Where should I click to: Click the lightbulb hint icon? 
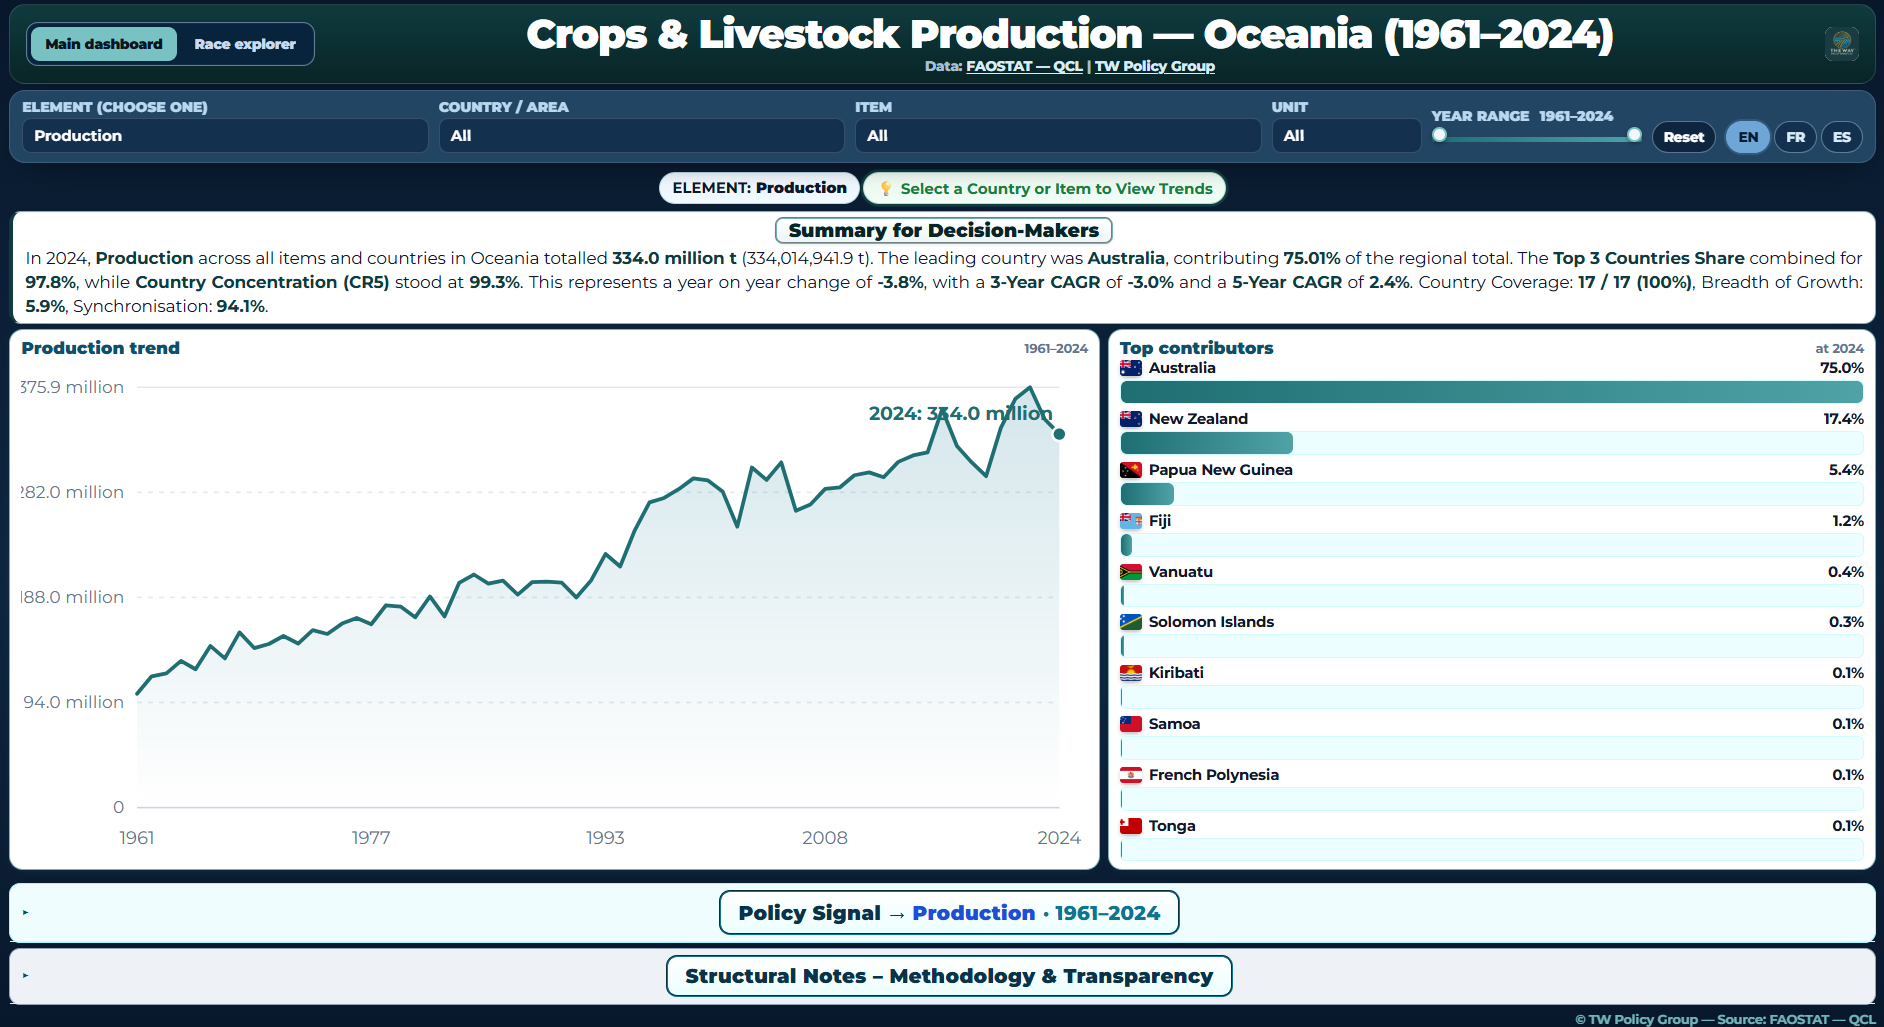885,188
